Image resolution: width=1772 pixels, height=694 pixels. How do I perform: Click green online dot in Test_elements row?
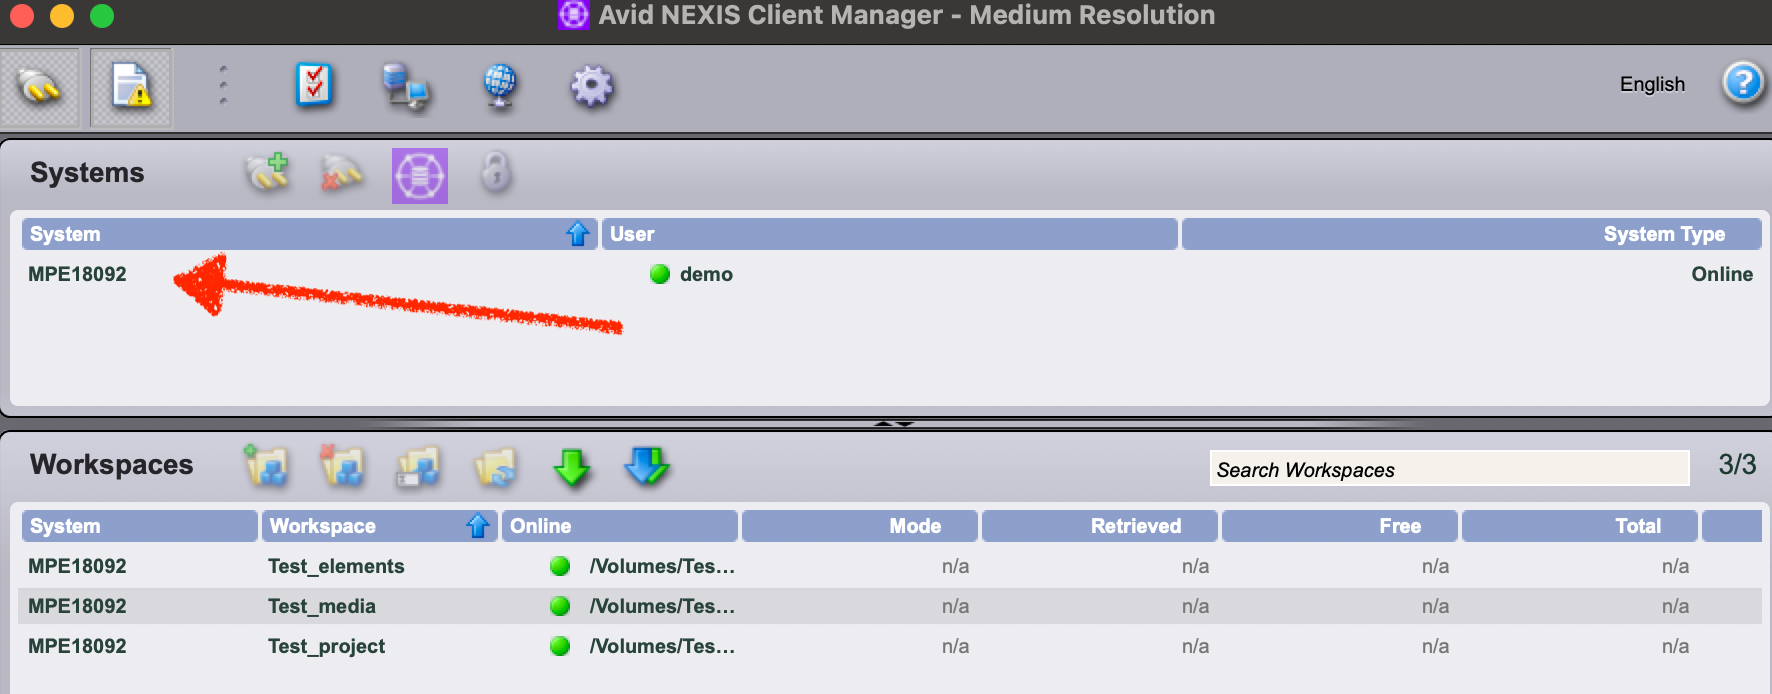(x=560, y=566)
